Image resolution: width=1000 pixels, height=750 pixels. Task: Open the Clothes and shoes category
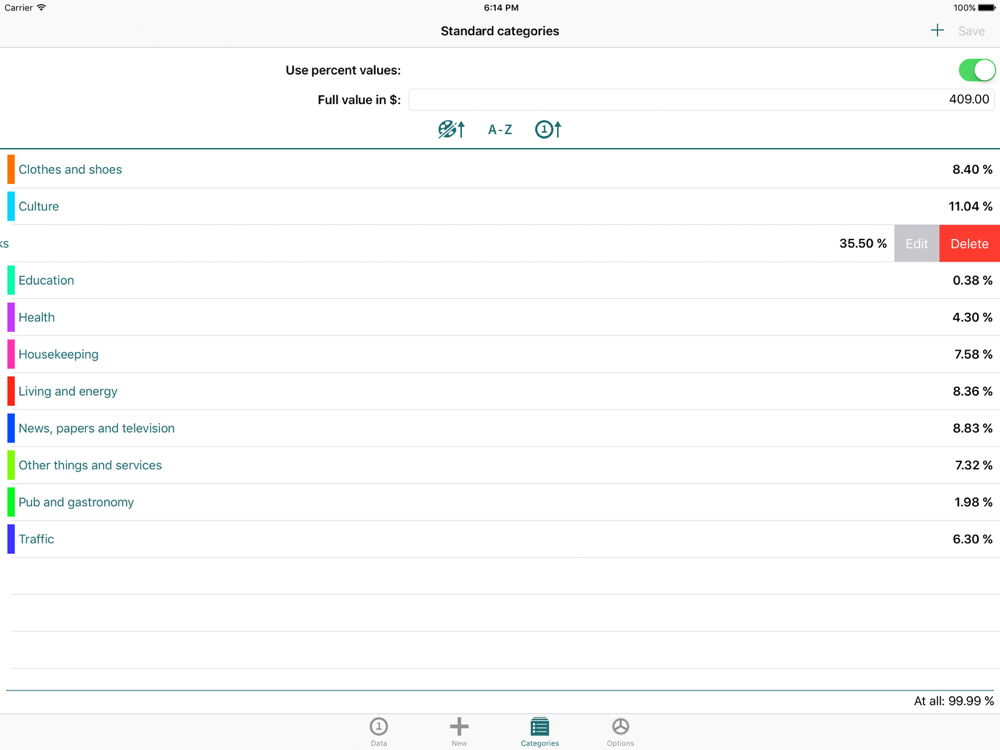(x=500, y=169)
